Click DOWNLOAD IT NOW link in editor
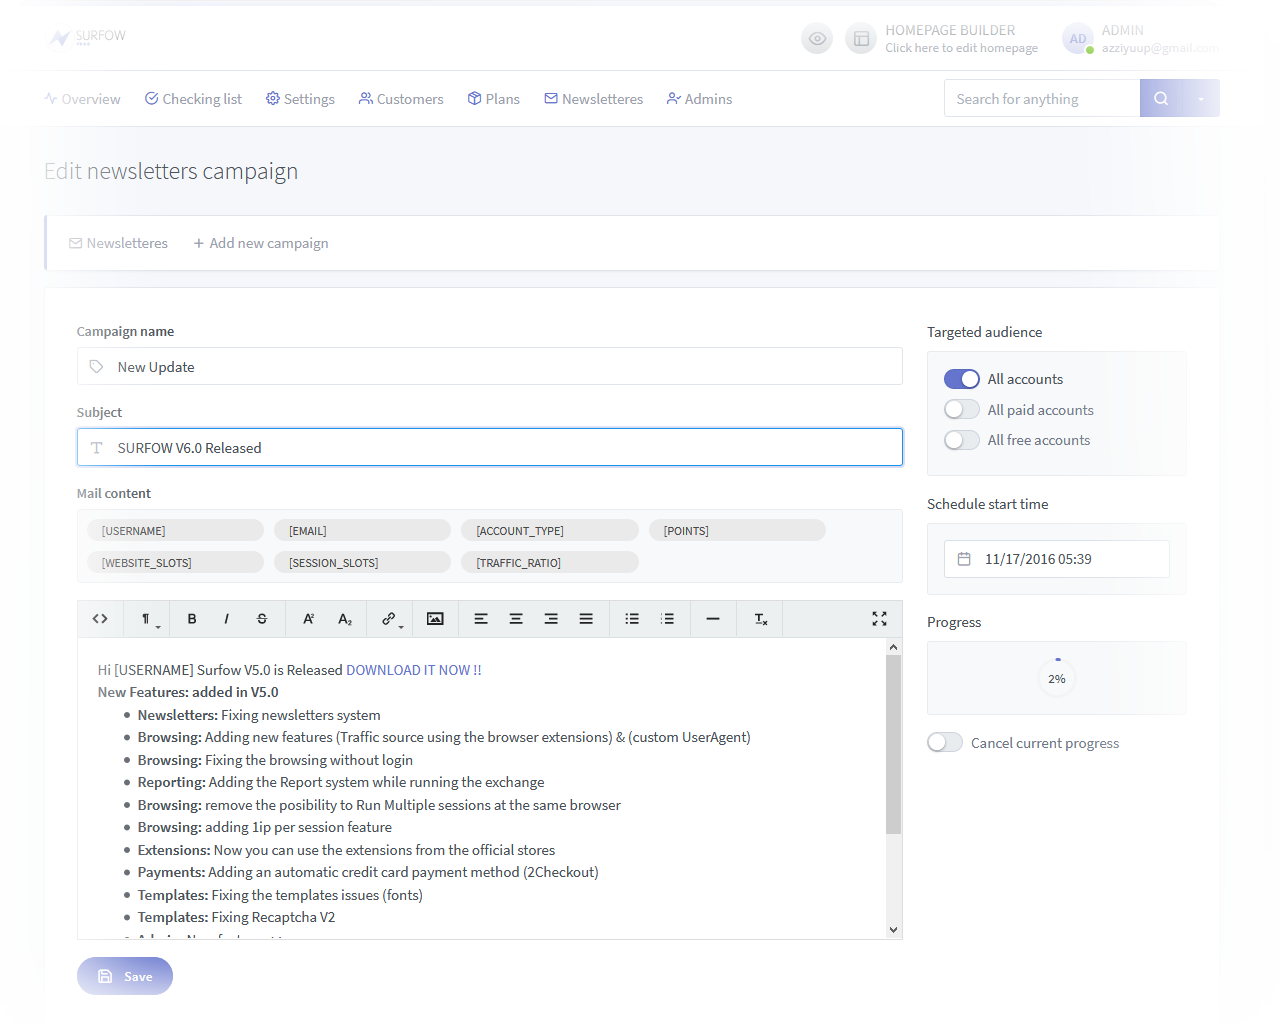The width and height of the screenshot is (1280, 1024). pyautogui.click(x=414, y=670)
